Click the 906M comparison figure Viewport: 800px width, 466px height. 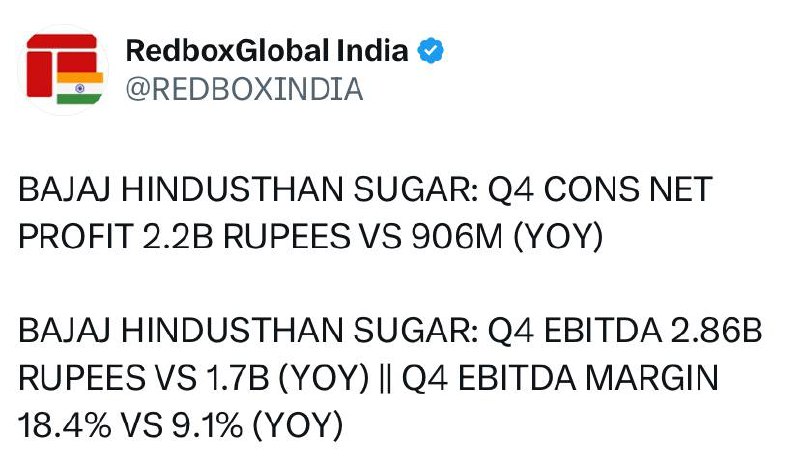click(457, 237)
